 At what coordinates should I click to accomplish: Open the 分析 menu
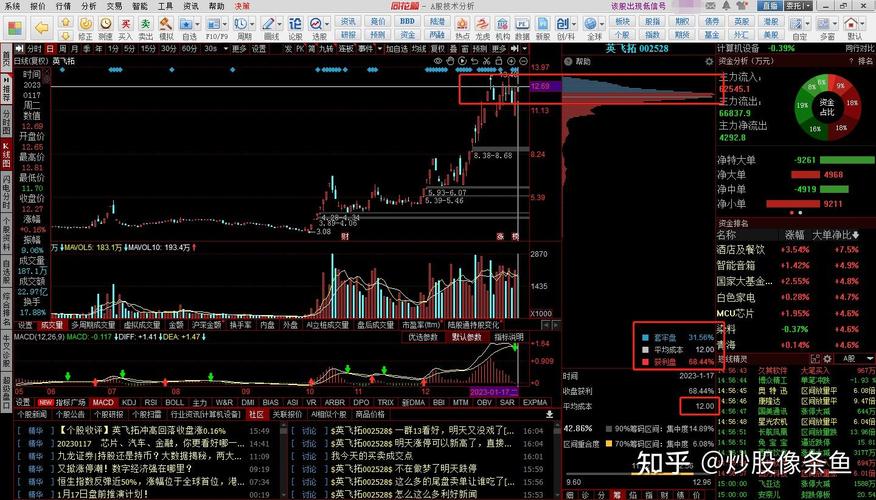click(x=89, y=6)
